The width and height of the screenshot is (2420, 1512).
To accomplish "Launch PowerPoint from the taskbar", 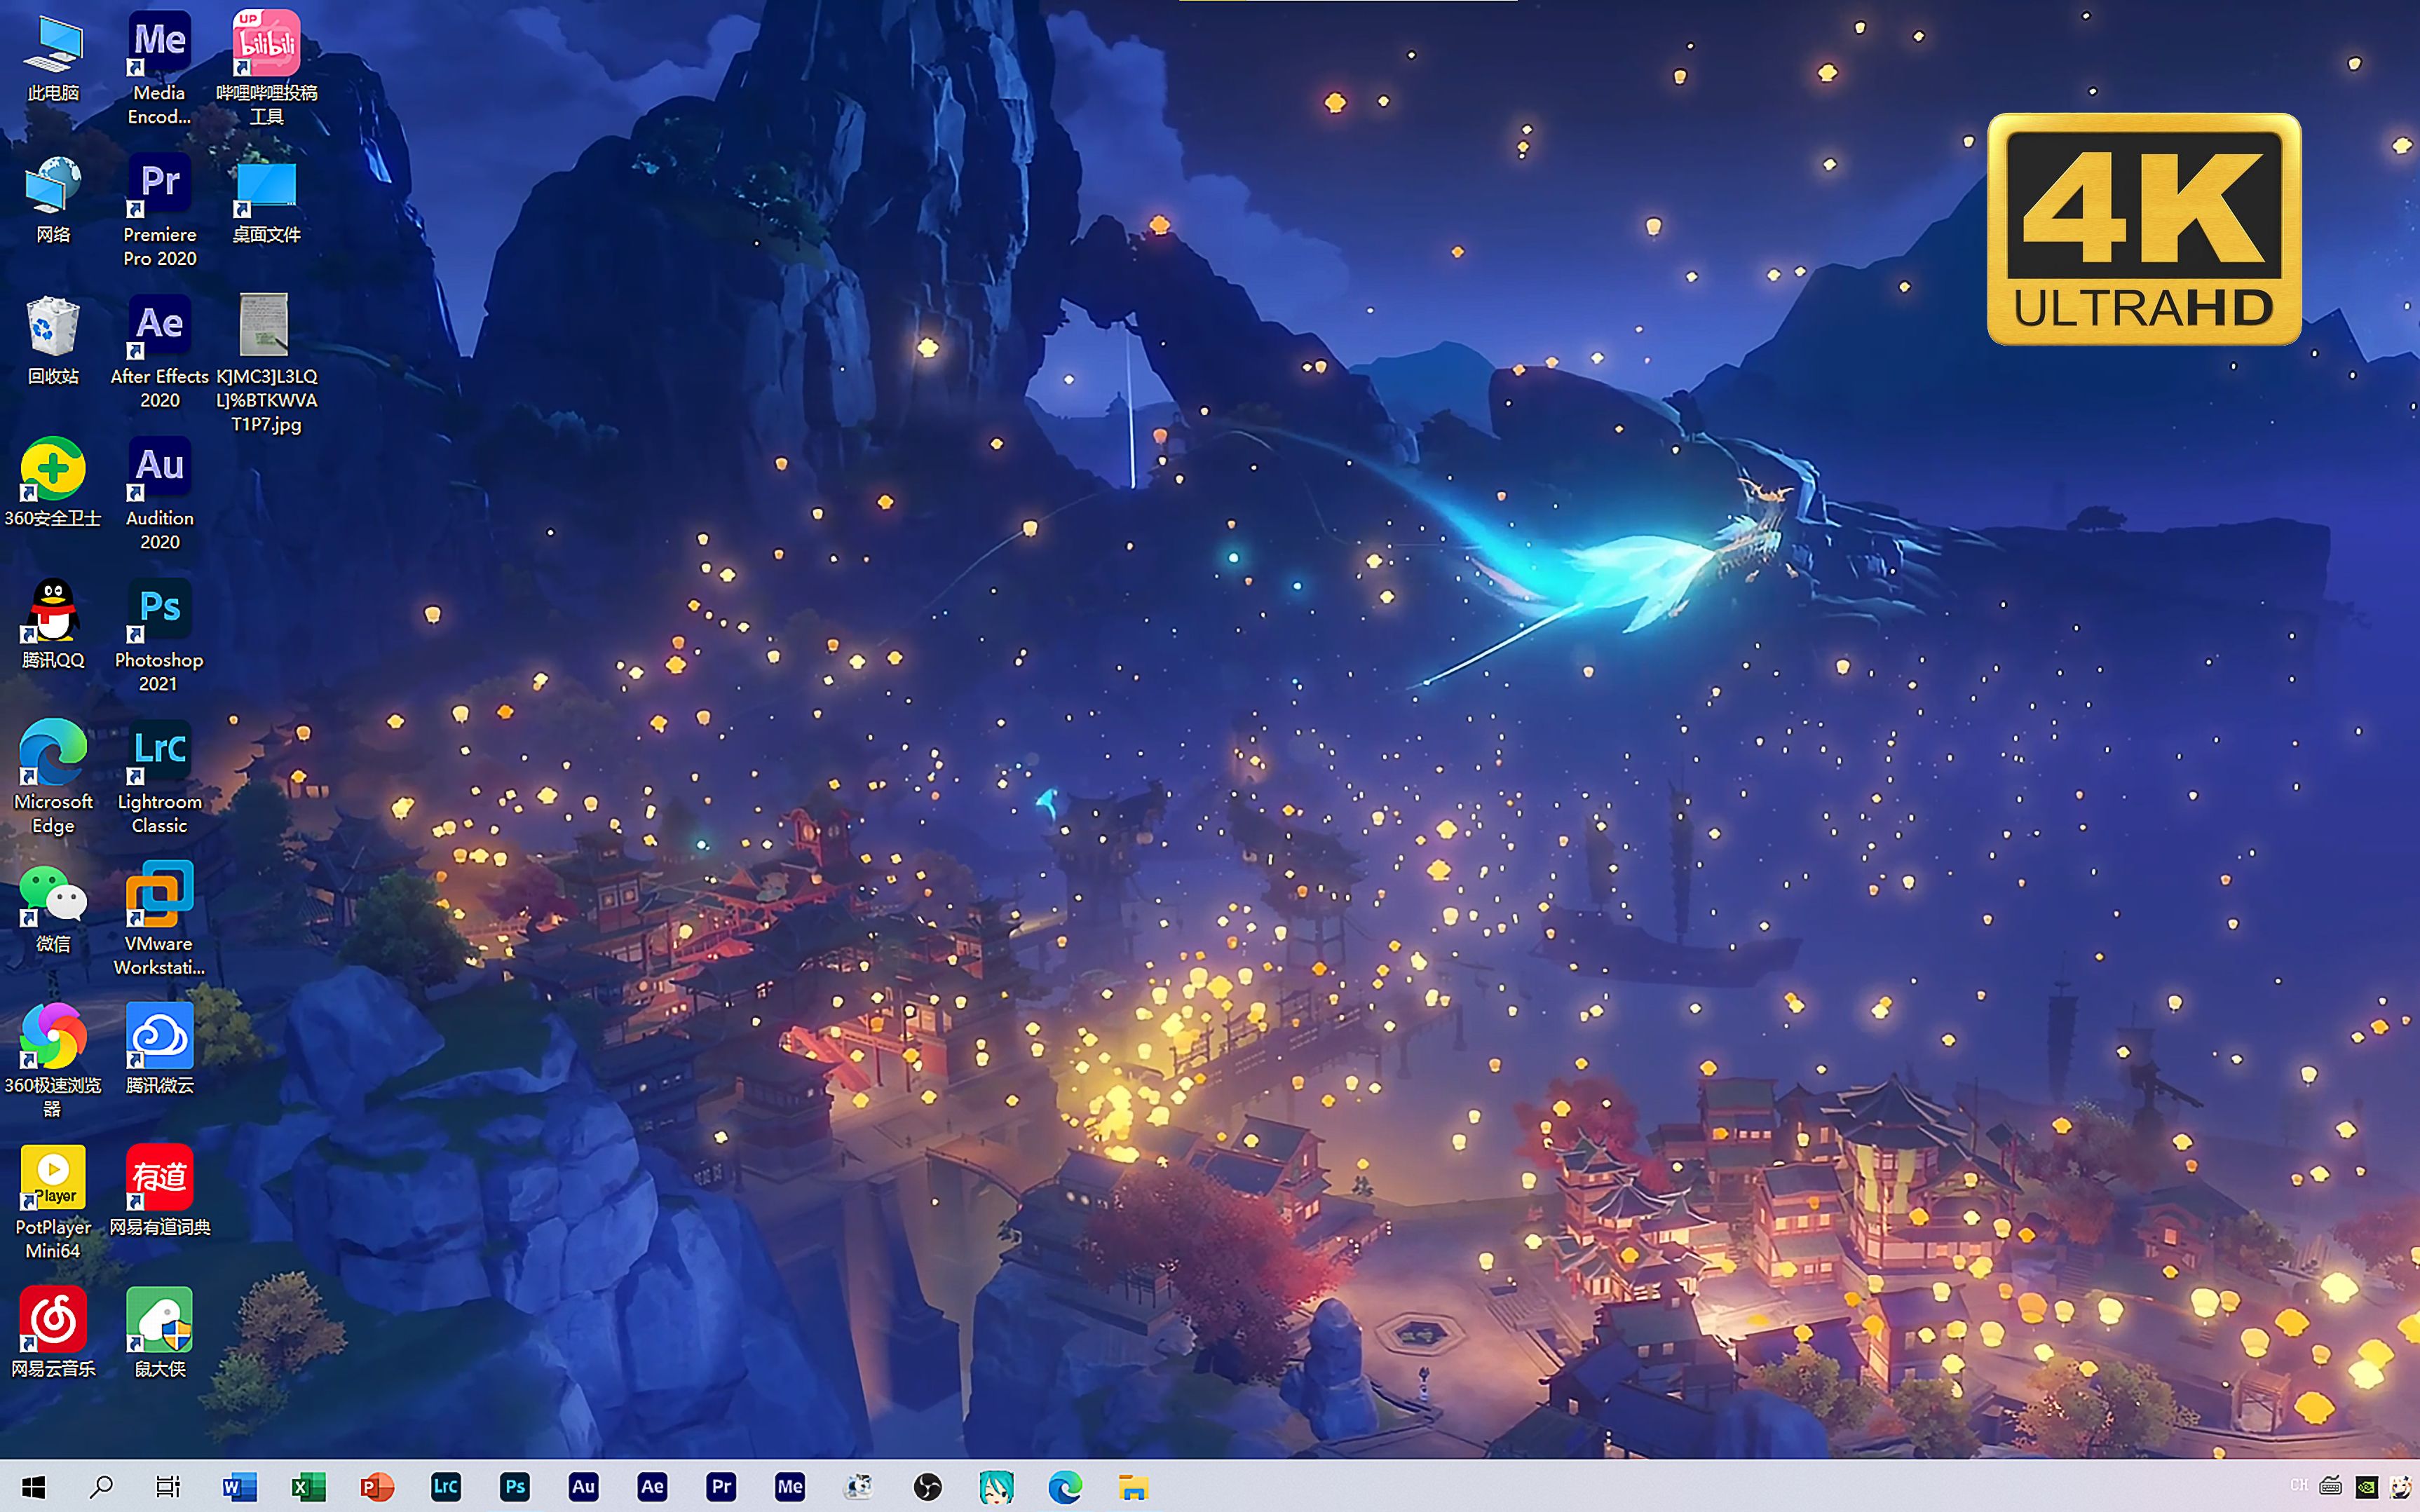I will coord(377,1488).
